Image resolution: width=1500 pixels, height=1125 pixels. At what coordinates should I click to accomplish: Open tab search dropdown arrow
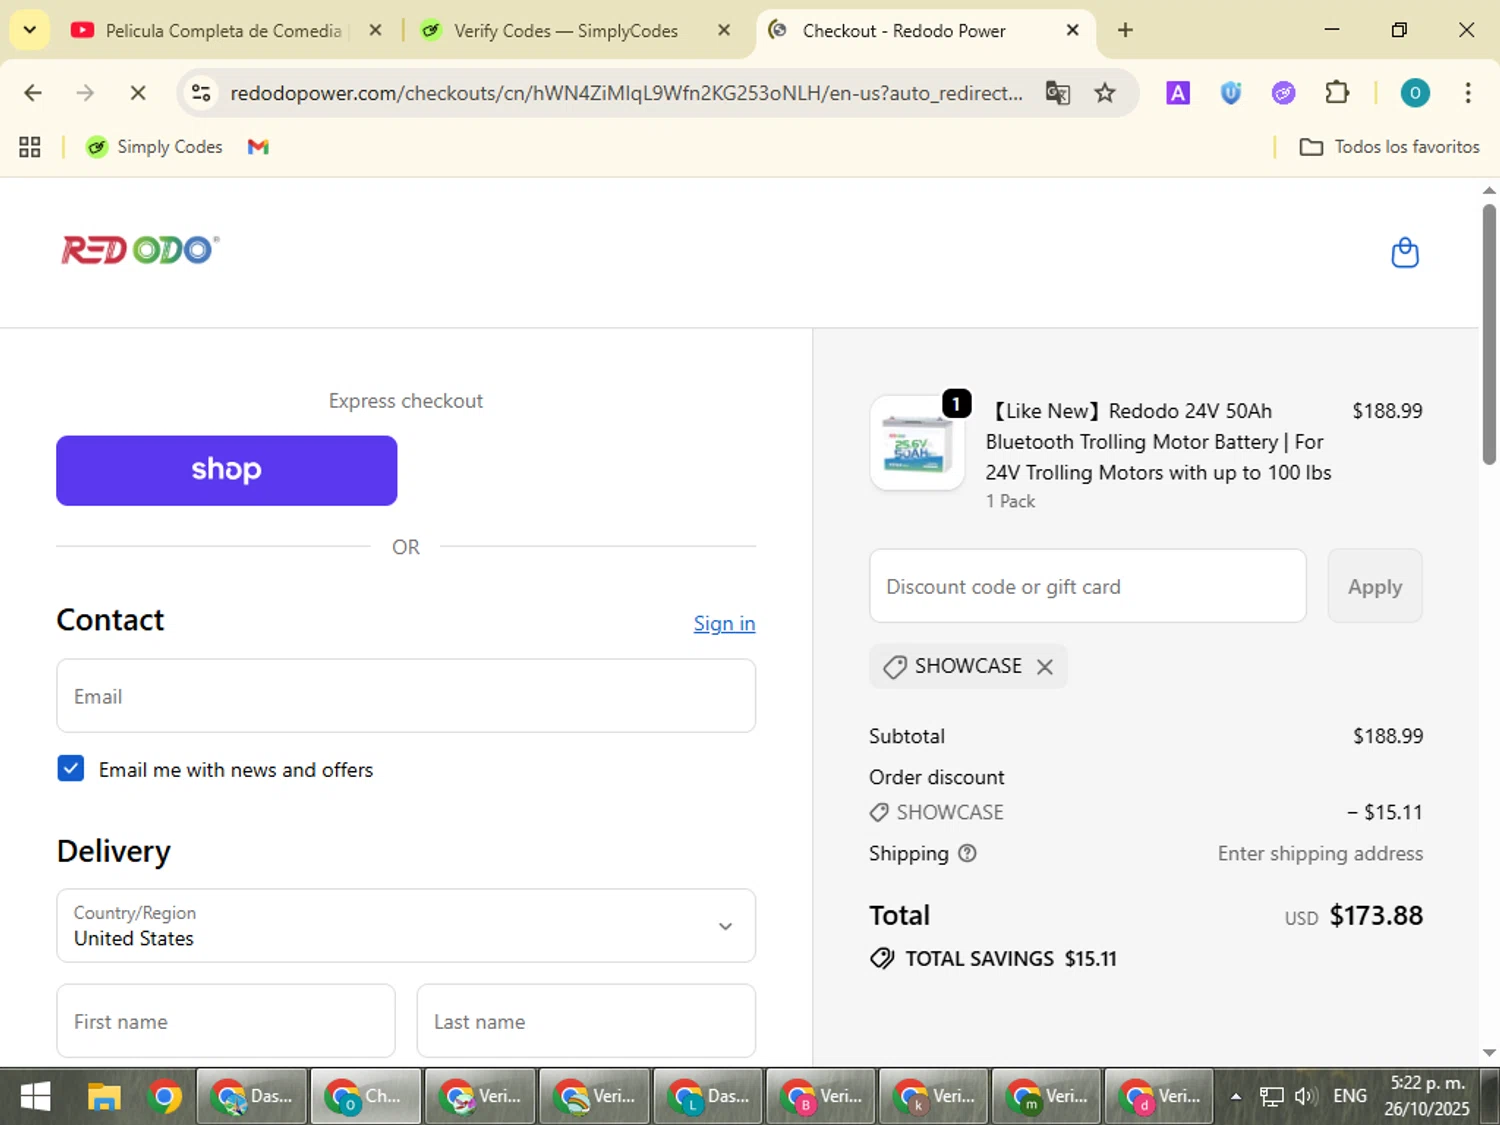(x=30, y=30)
